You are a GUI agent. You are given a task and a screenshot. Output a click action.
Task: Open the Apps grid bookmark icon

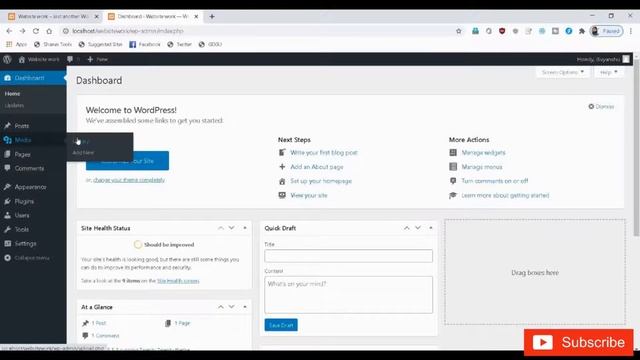click(9, 44)
